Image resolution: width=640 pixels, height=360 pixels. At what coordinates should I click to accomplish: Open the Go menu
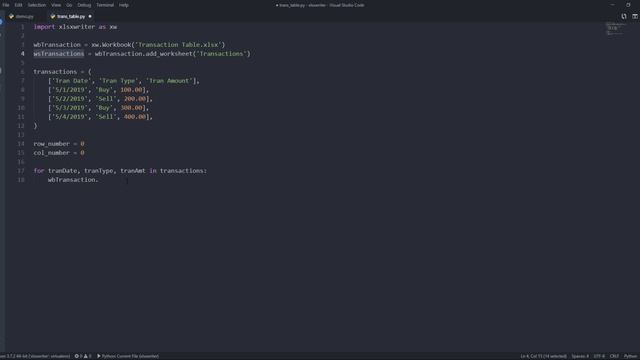(x=69, y=5)
